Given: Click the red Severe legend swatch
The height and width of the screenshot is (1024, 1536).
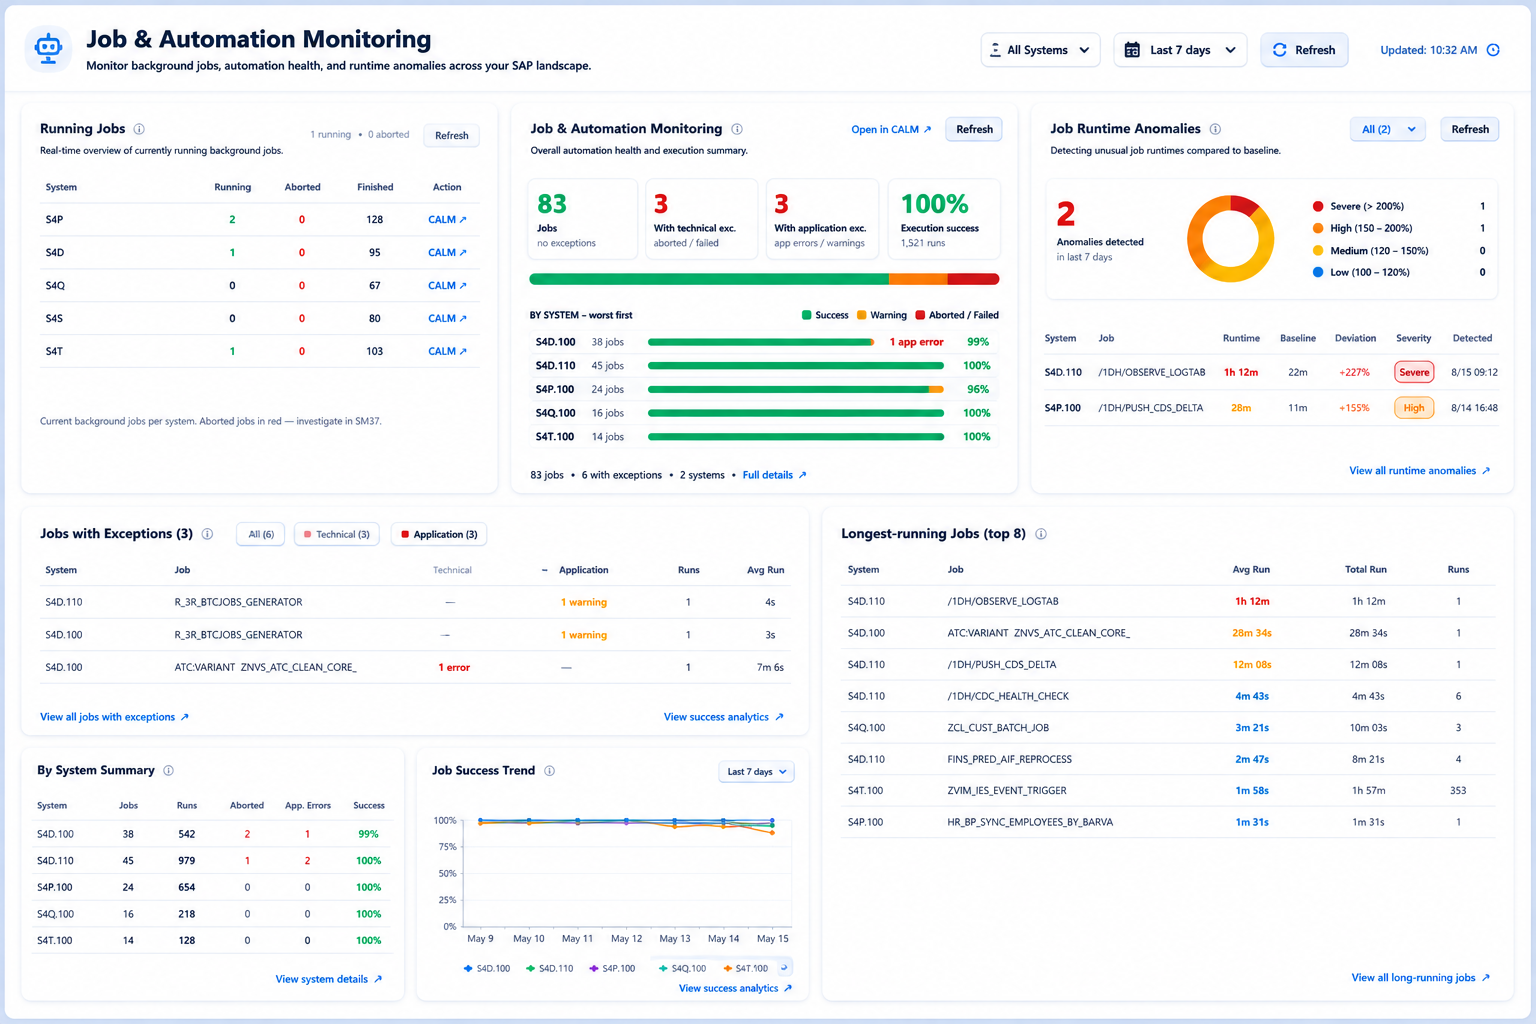Looking at the screenshot, I should [1318, 206].
